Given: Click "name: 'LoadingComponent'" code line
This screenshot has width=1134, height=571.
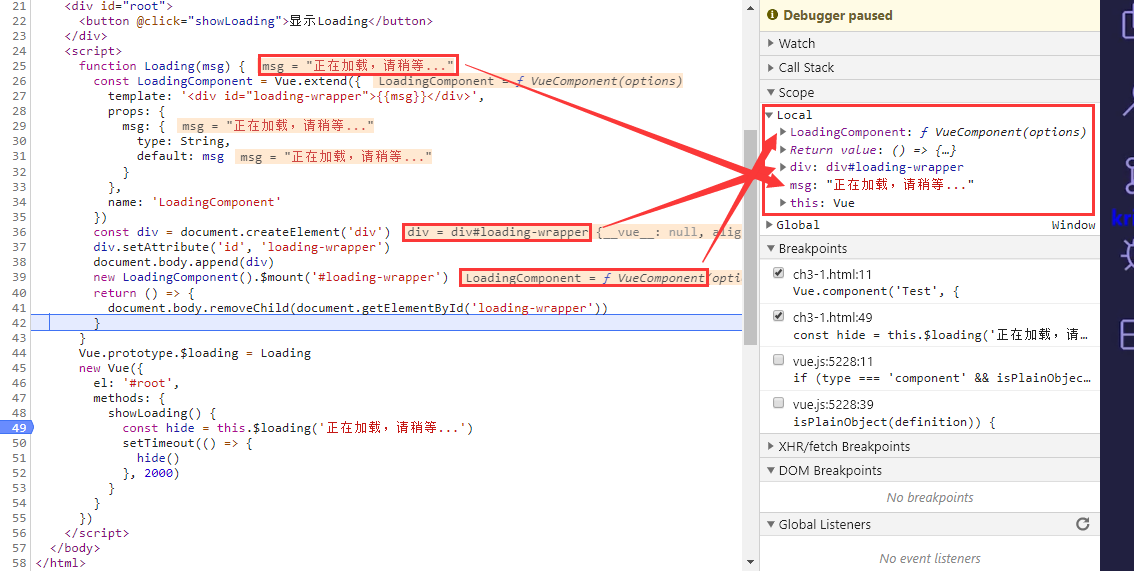Looking at the screenshot, I should pos(194,202).
